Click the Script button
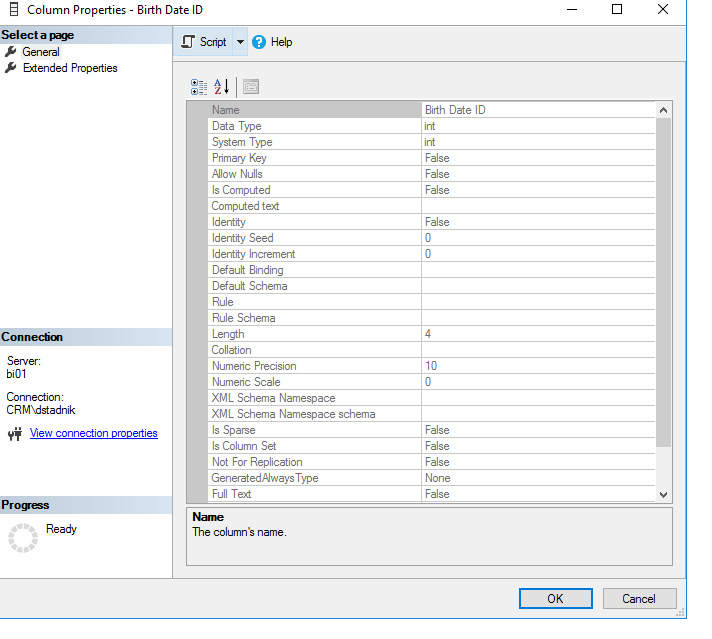Viewport: 712px width, 639px height. [x=203, y=42]
